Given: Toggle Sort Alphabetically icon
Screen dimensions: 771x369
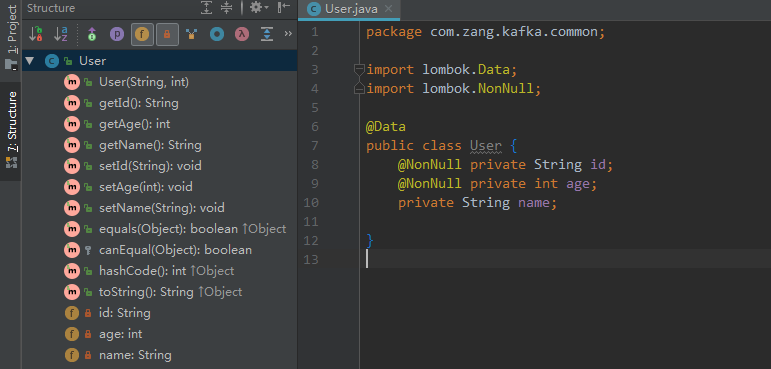Looking at the screenshot, I should click(x=61, y=34).
